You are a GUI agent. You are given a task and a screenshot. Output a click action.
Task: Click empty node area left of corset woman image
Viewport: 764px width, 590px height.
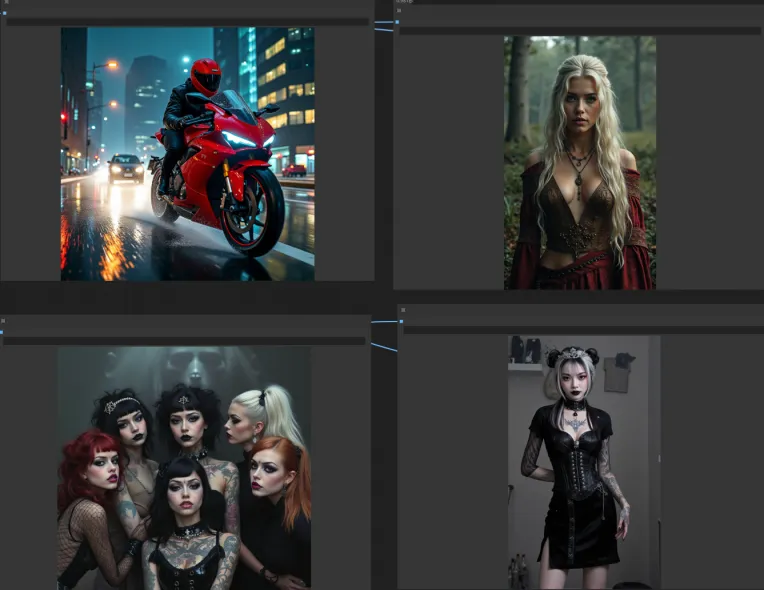[x=452, y=461]
